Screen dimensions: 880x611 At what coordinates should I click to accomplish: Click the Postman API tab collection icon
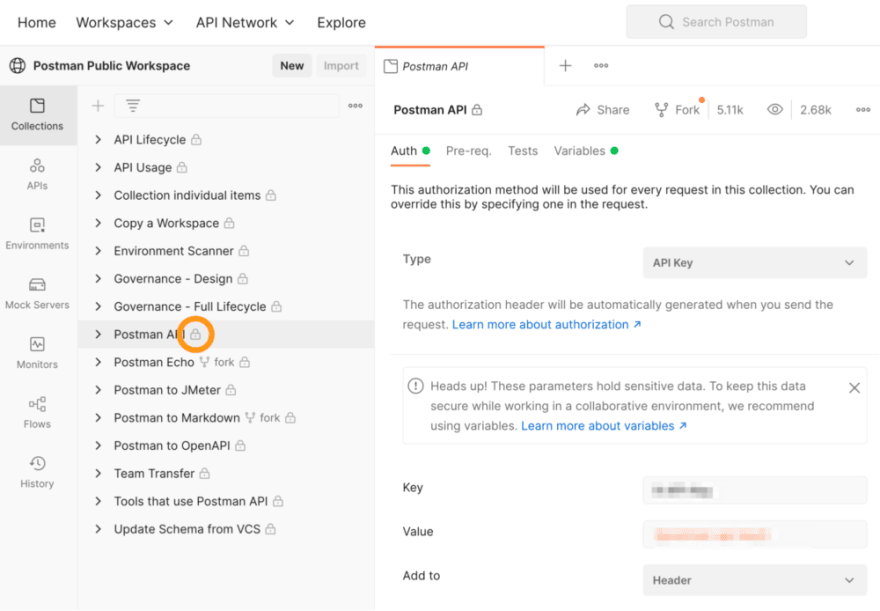[x=391, y=66]
